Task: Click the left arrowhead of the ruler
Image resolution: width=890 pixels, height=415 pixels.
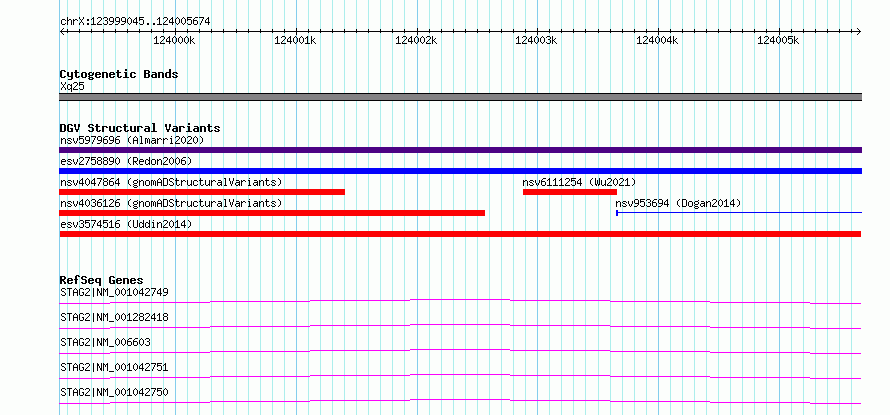Action: 62,31
